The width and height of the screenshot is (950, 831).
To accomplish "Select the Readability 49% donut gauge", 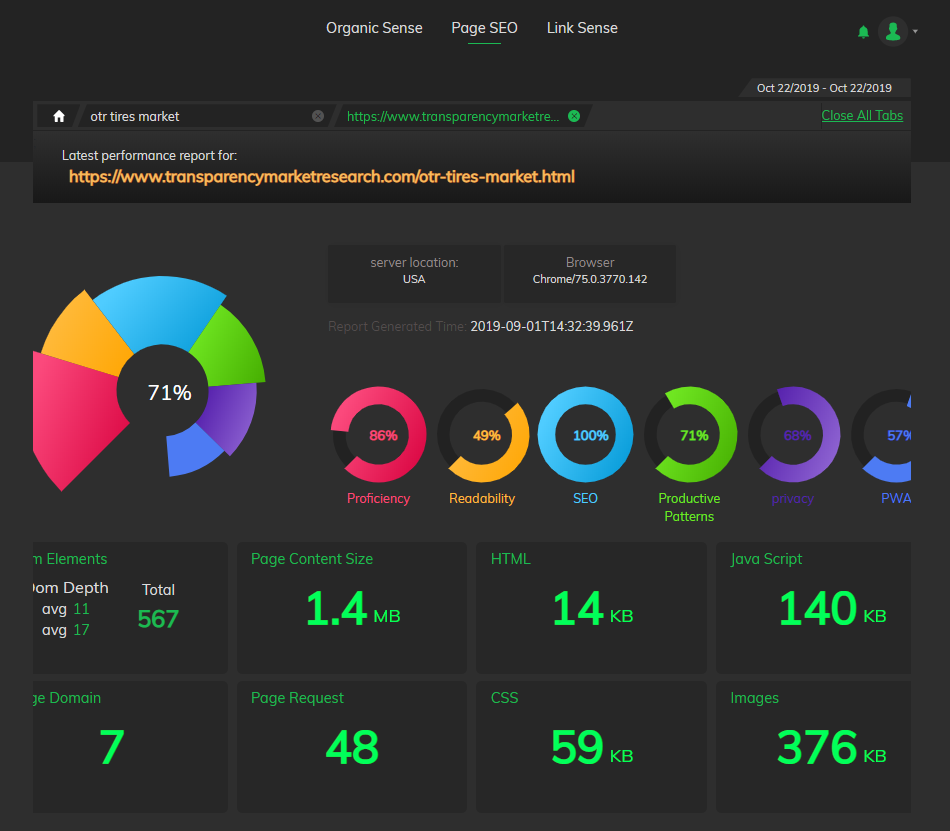I will click(x=482, y=434).
